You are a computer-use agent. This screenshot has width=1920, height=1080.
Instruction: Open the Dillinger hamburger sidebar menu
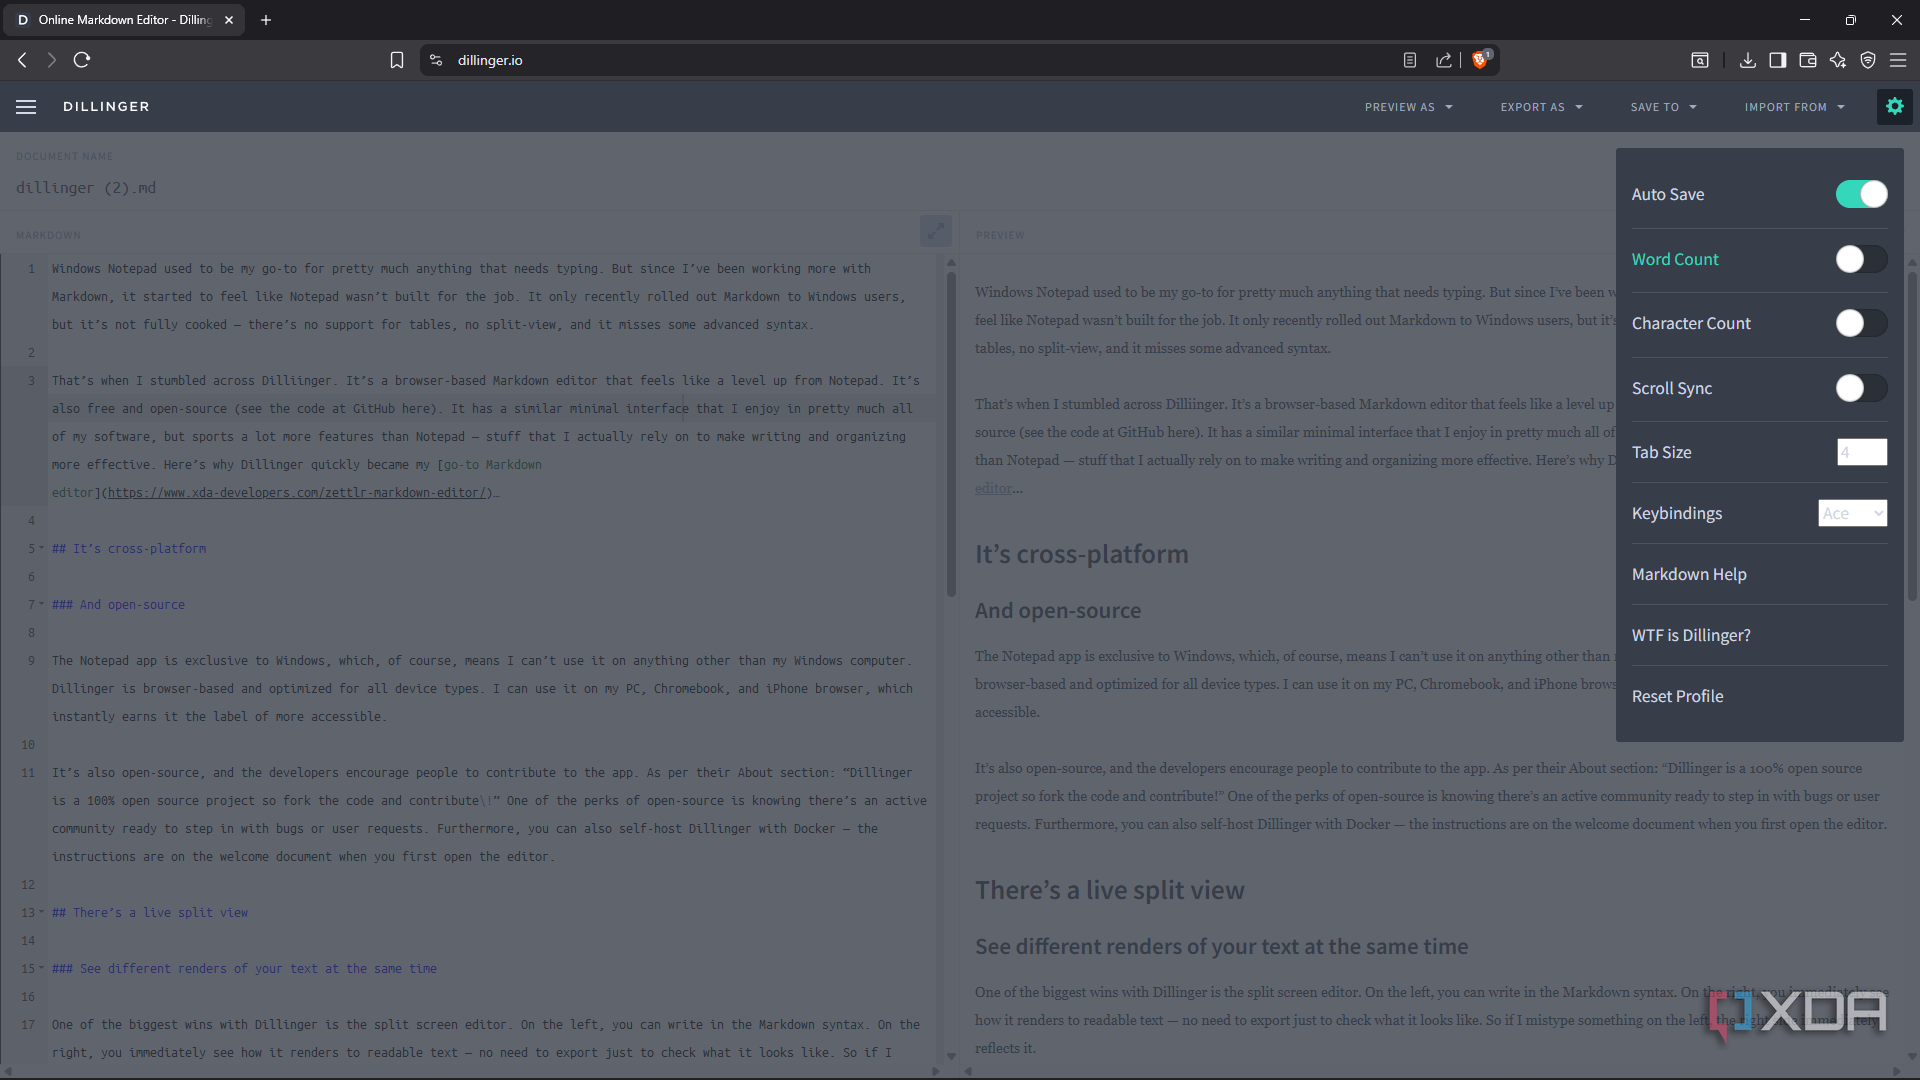pos(26,107)
